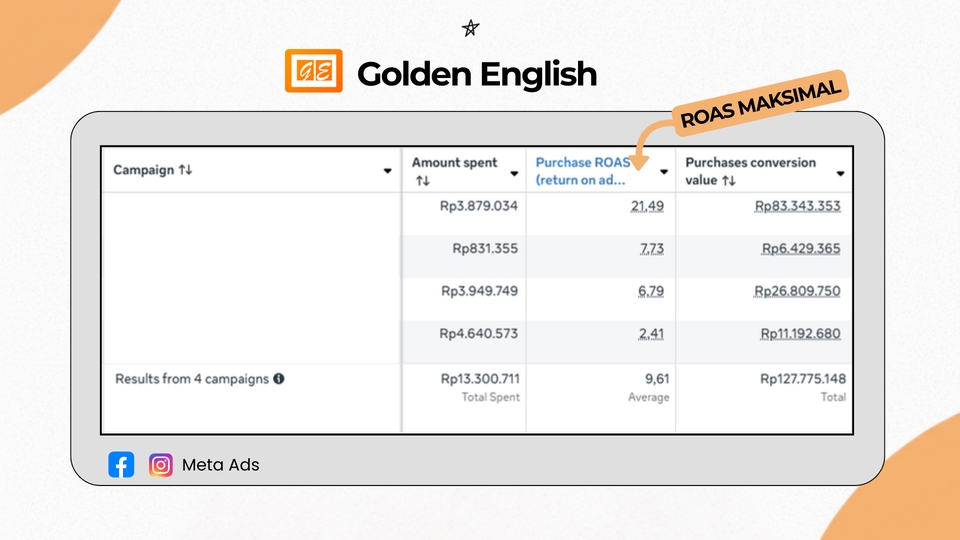The width and height of the screenshot is (960, 540).
Task: Click total spent Rp13.300.711
Action: pyautogui.click(x=481, y=379)
